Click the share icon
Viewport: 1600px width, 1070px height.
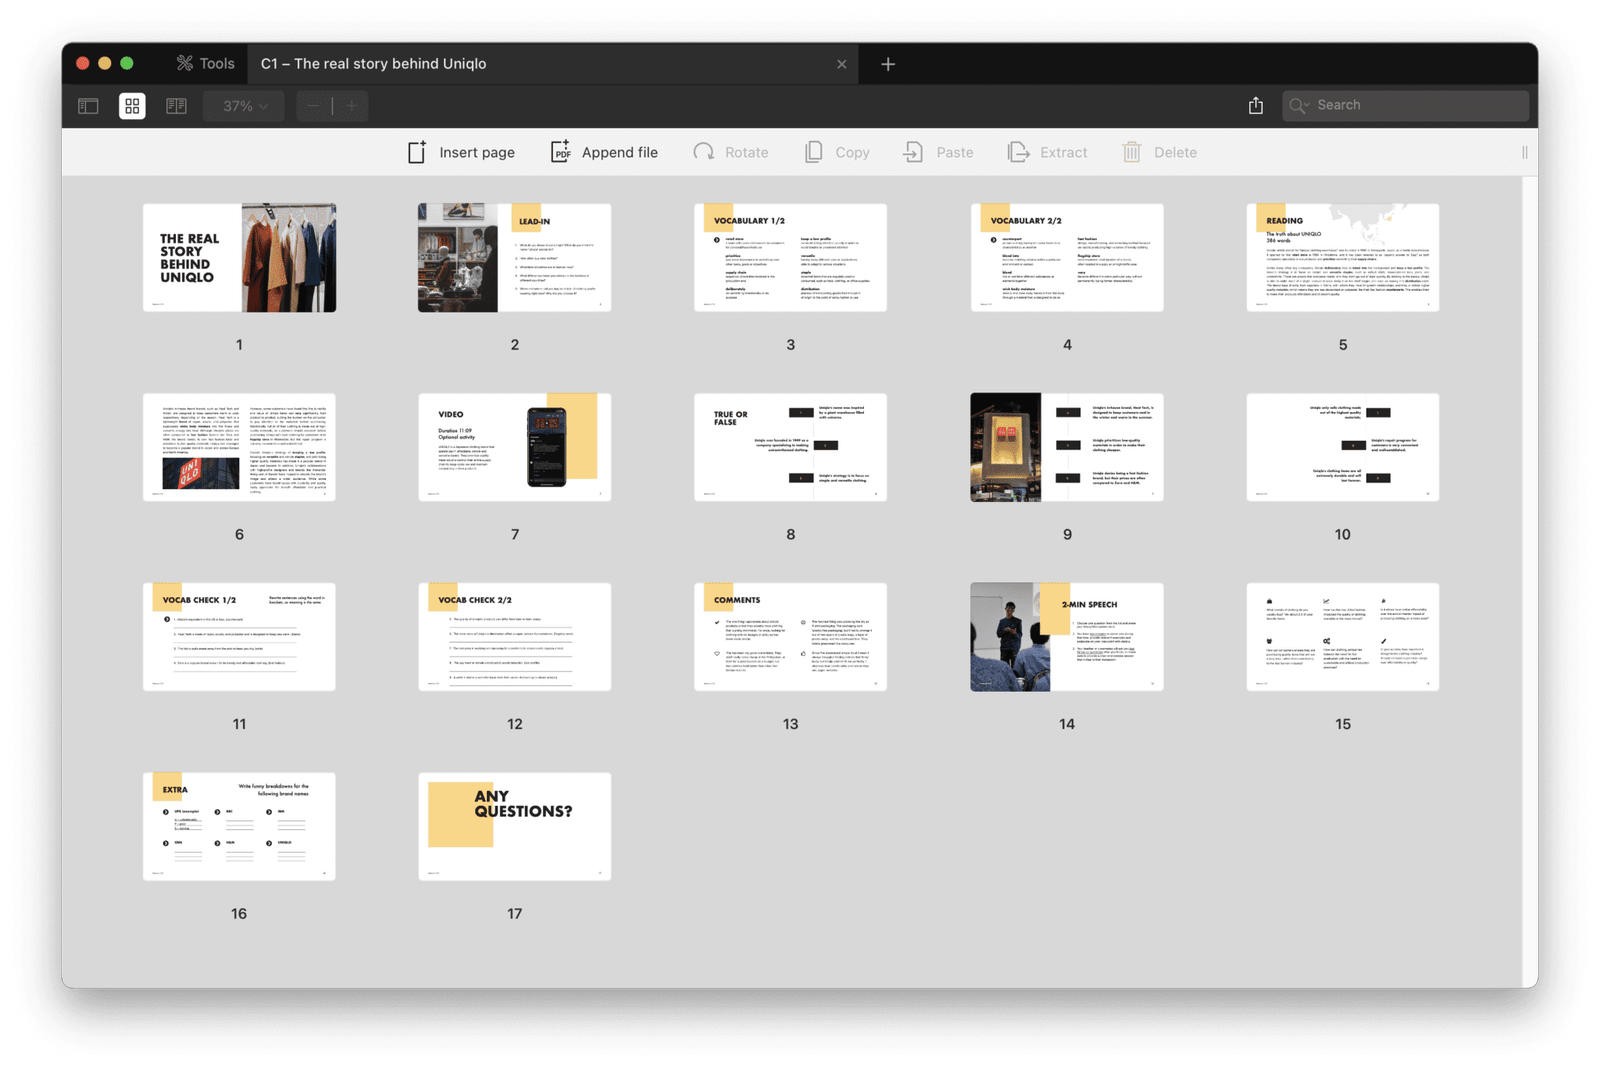(x=1256, y=105)
